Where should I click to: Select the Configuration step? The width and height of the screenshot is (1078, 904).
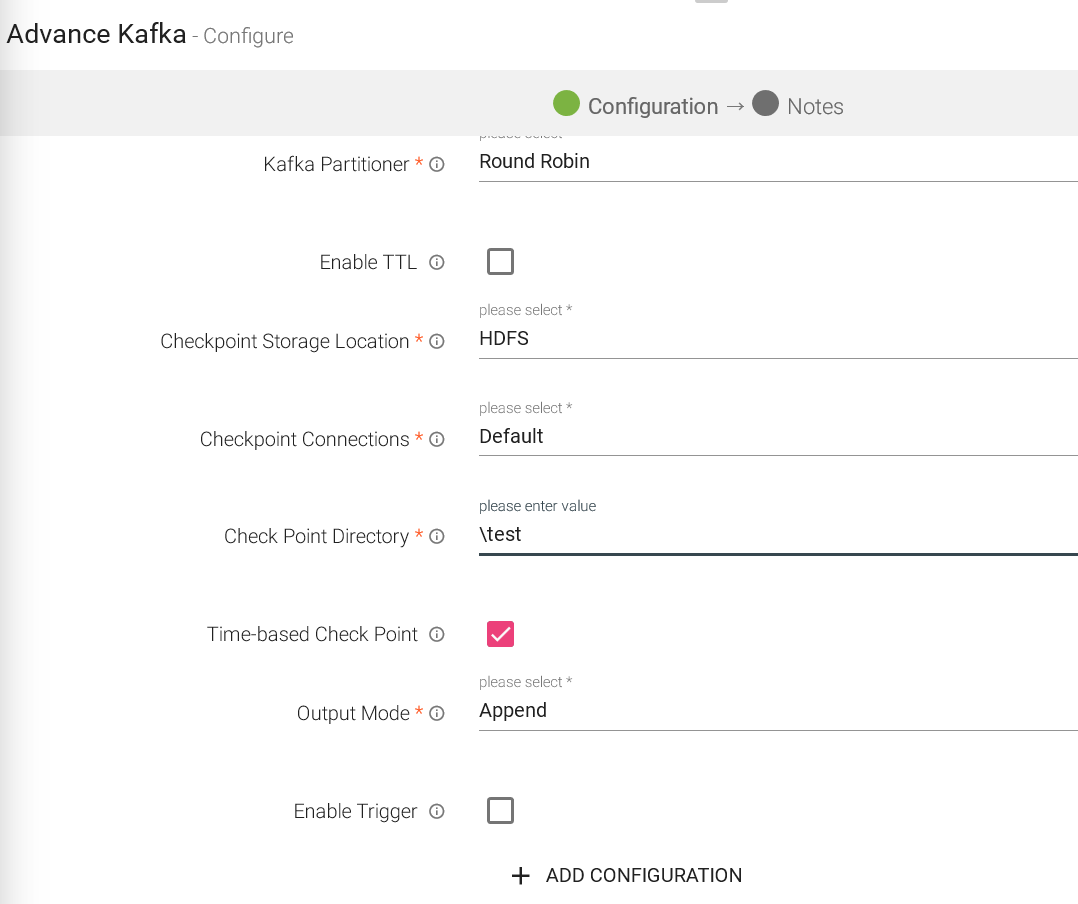pyautogui.click(x=636, y=106)
